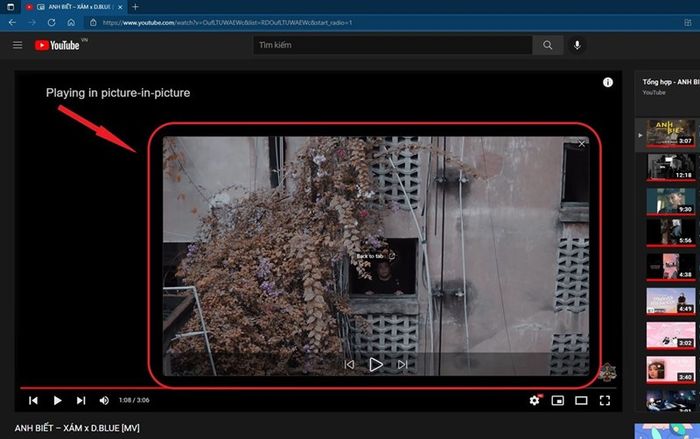This screenshot has width=700, height=439.
Task: Click the Tìm kiếm search field
Action: (x=392, y=45)
